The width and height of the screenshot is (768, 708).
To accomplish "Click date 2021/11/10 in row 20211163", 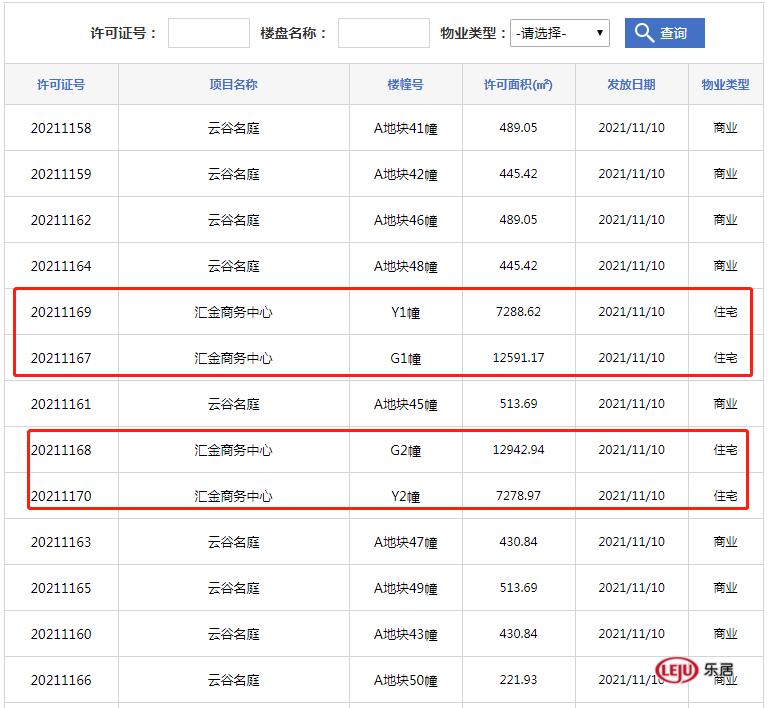I will [x=631, y=542].
